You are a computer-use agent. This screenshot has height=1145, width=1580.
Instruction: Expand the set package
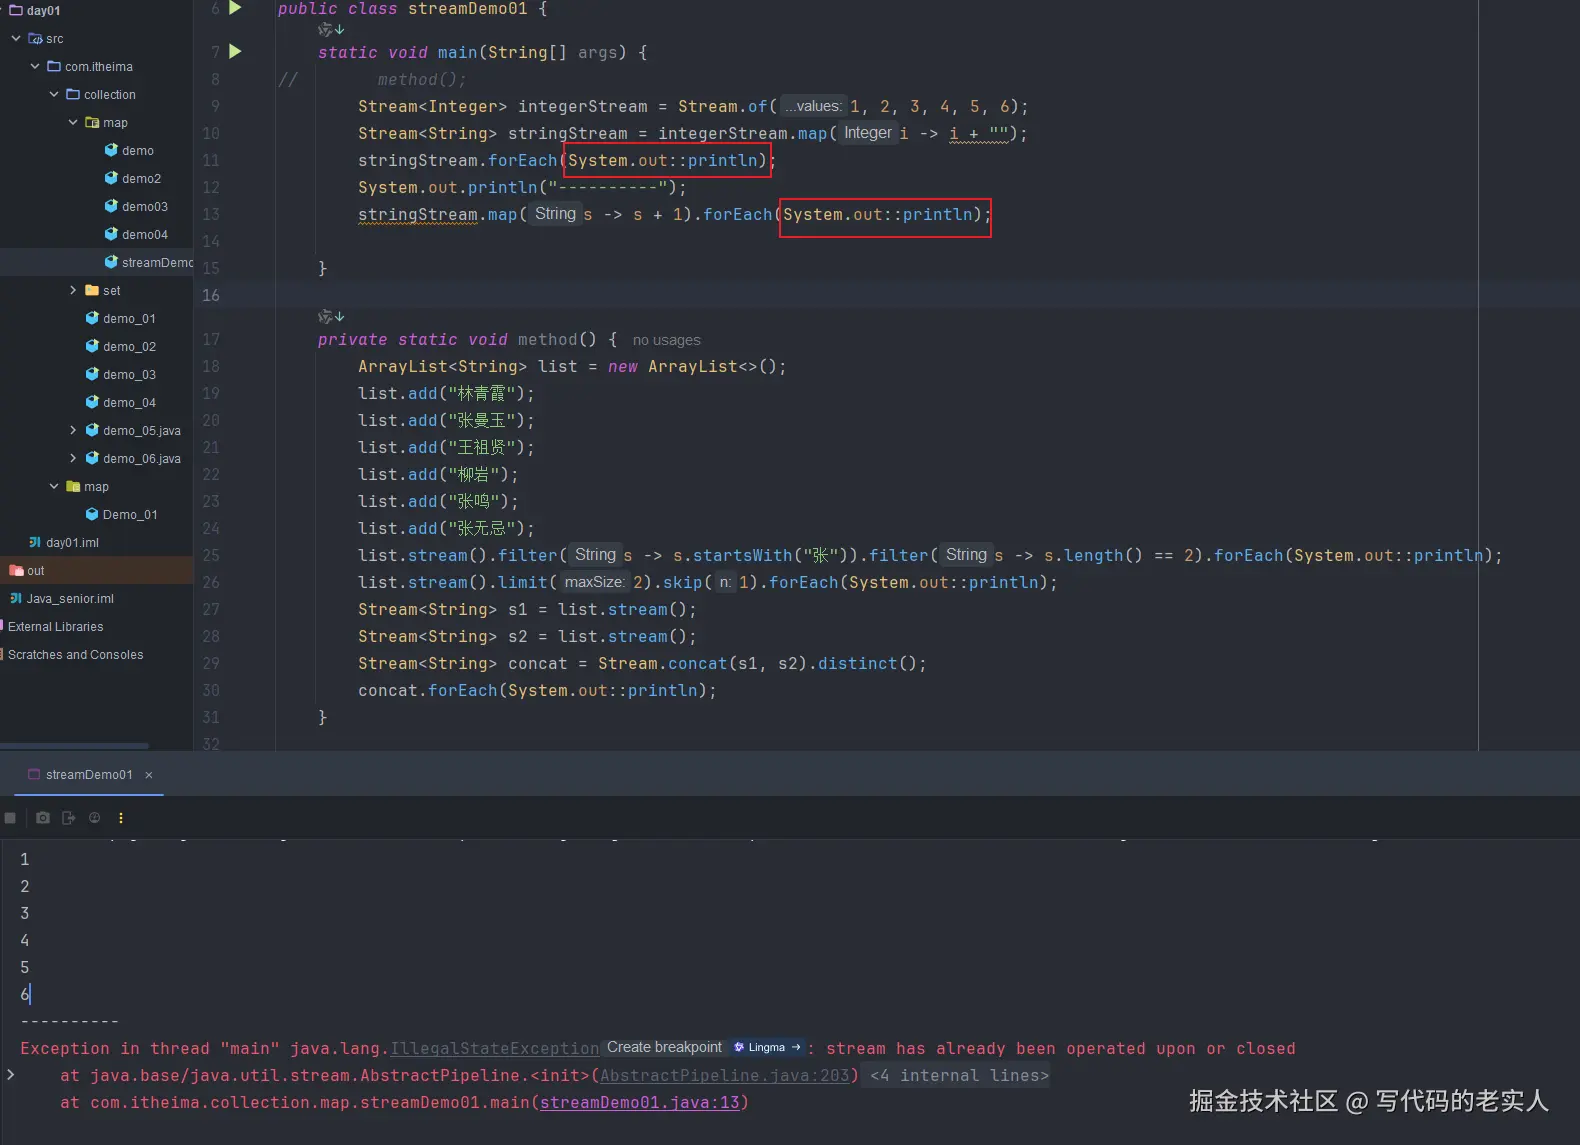pos(73,290)
